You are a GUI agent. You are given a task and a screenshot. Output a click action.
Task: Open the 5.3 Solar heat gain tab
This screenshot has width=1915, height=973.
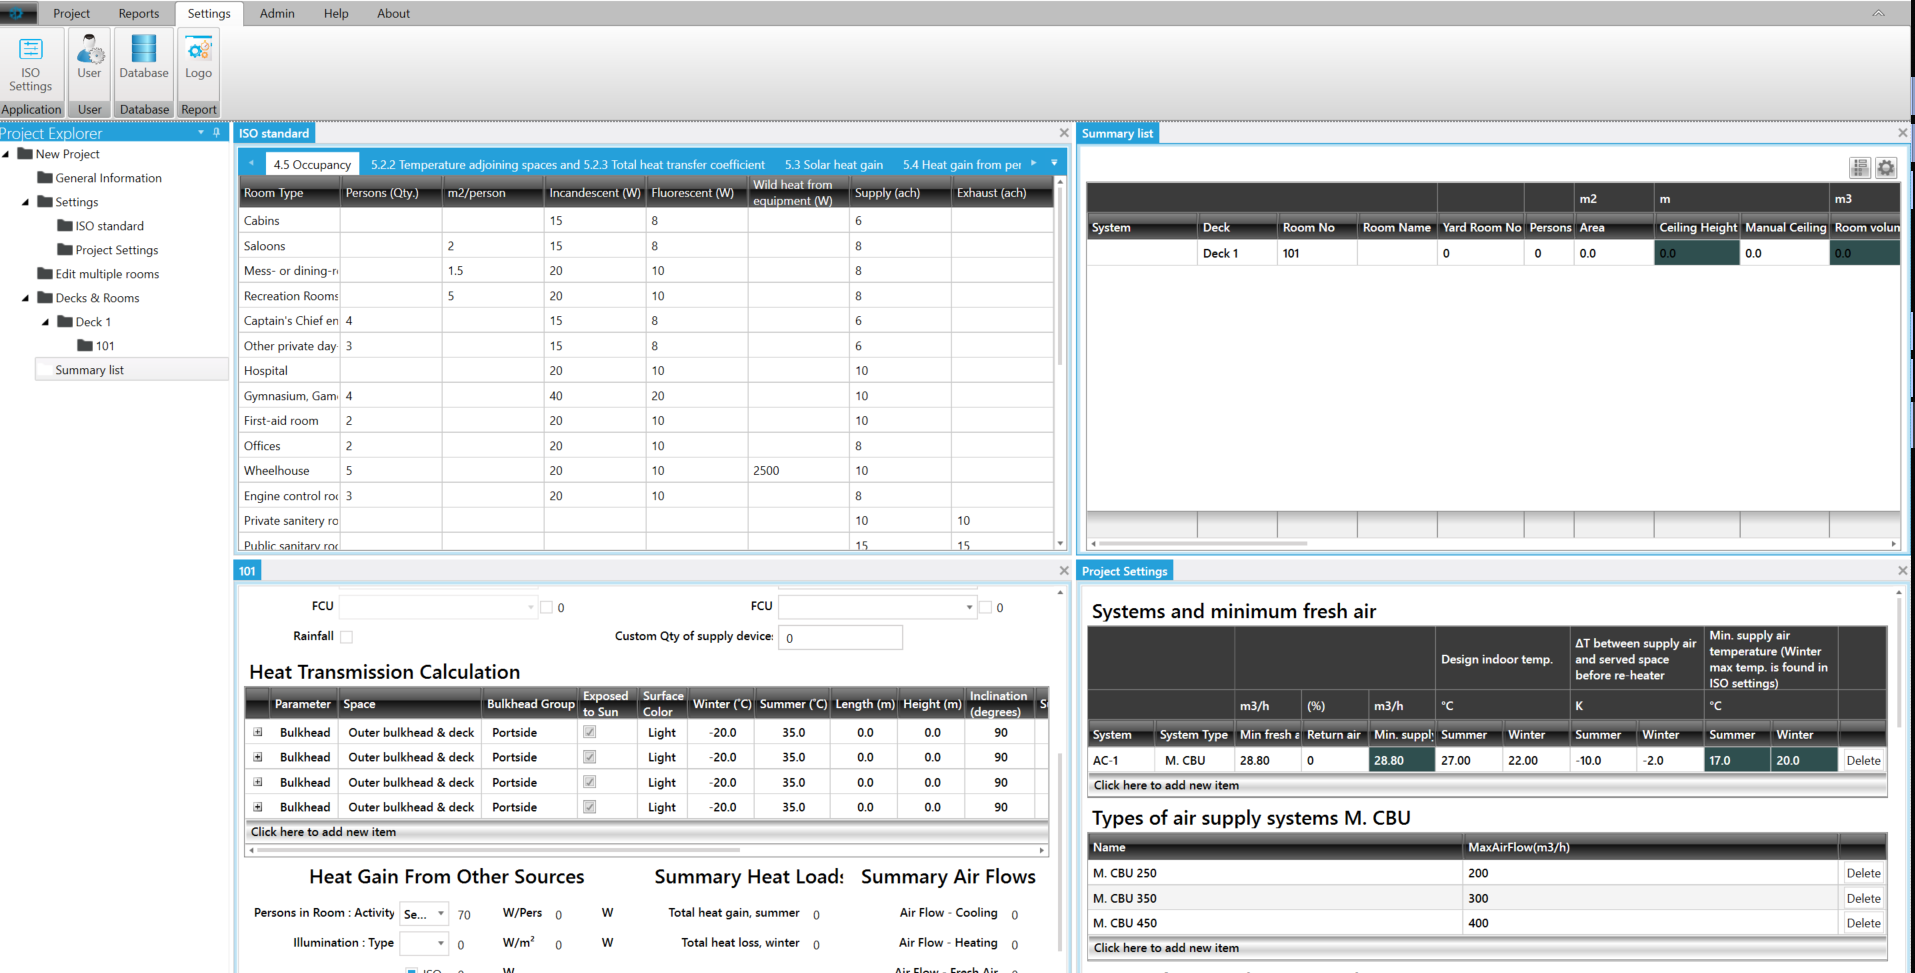pos(833,165)
